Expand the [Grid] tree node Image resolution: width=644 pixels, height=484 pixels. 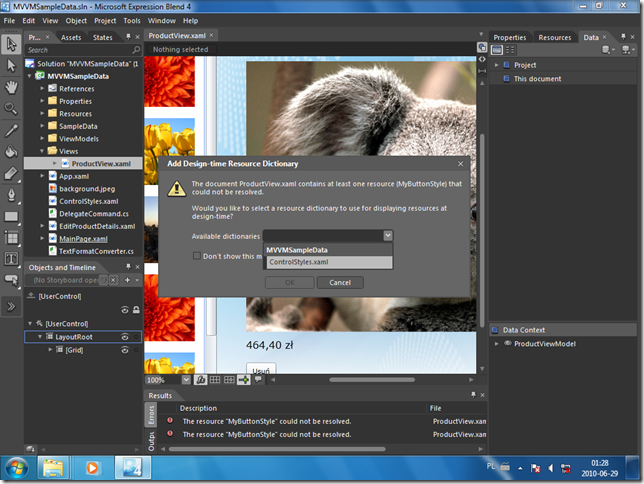pos(52,350)
